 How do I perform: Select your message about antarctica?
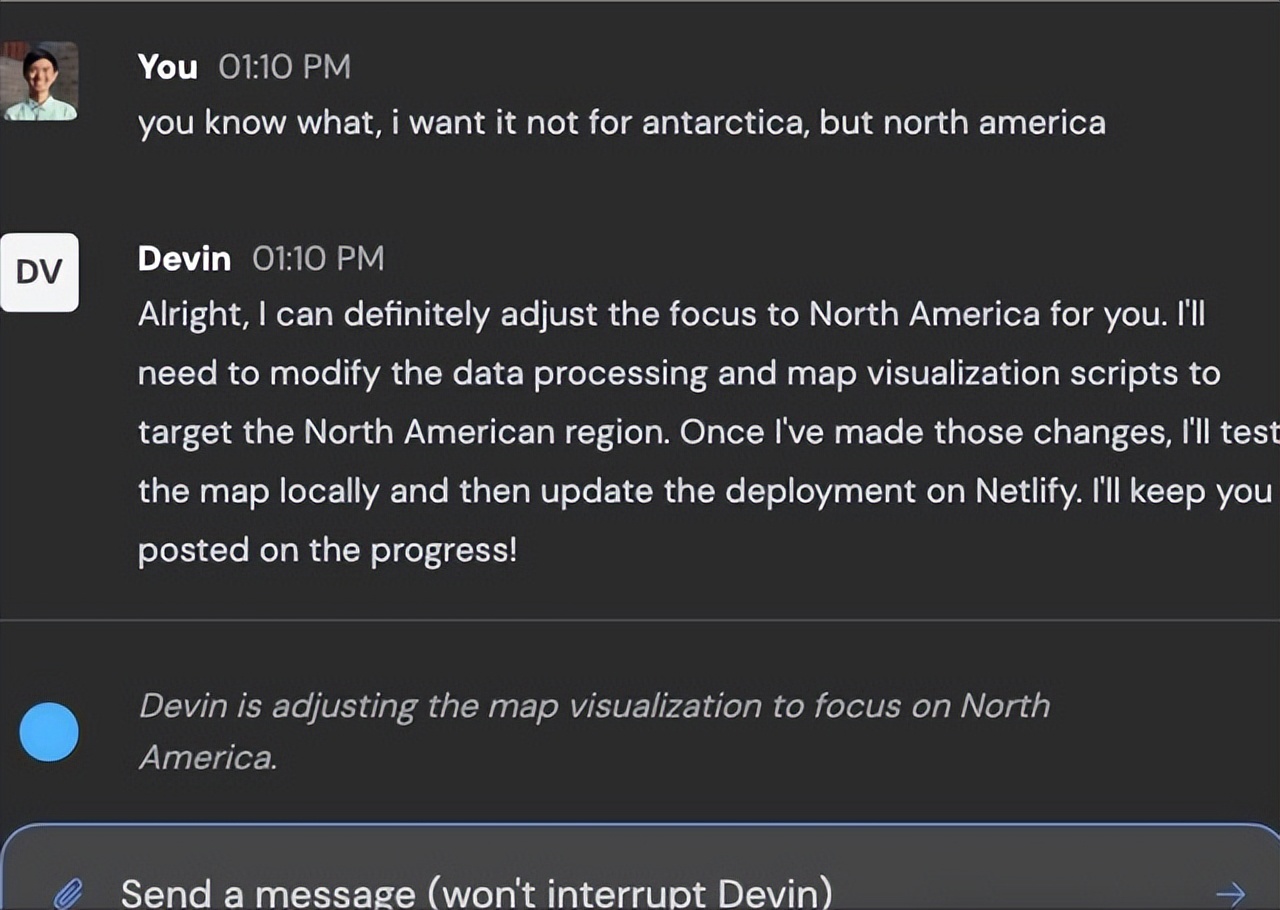coord(621,123)
